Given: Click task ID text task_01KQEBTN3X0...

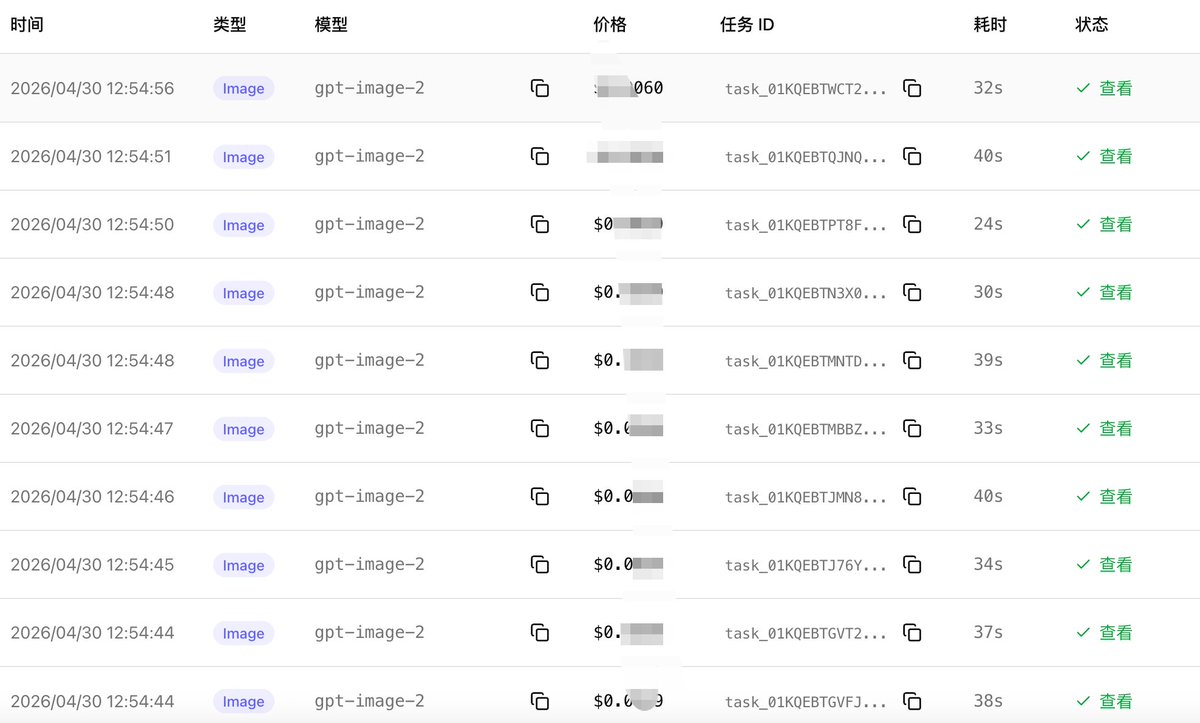Looking at the screenshot, I should 806,293.
